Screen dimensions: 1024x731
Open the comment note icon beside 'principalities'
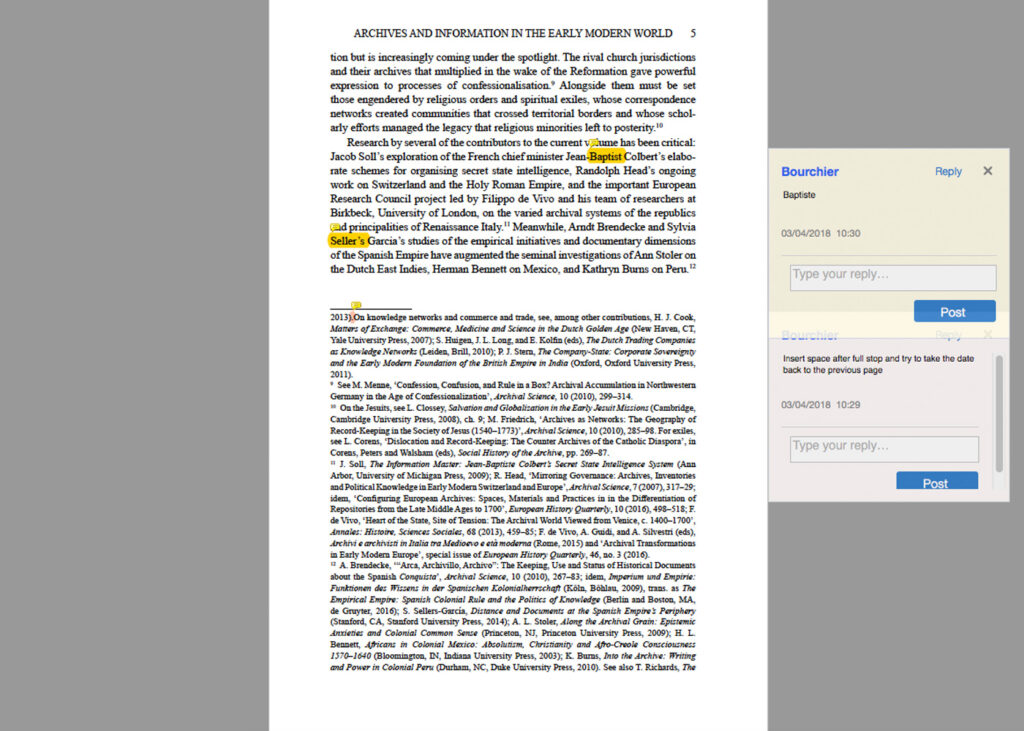tap(335, 227)
